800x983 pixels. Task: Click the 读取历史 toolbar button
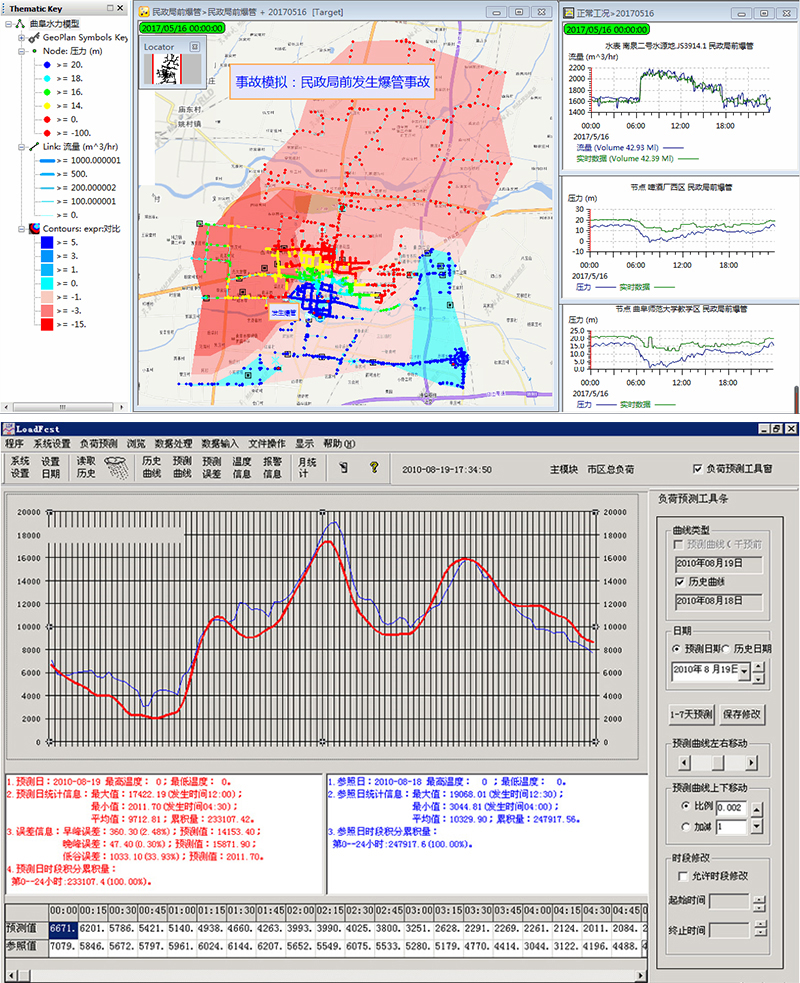(87, 467)
